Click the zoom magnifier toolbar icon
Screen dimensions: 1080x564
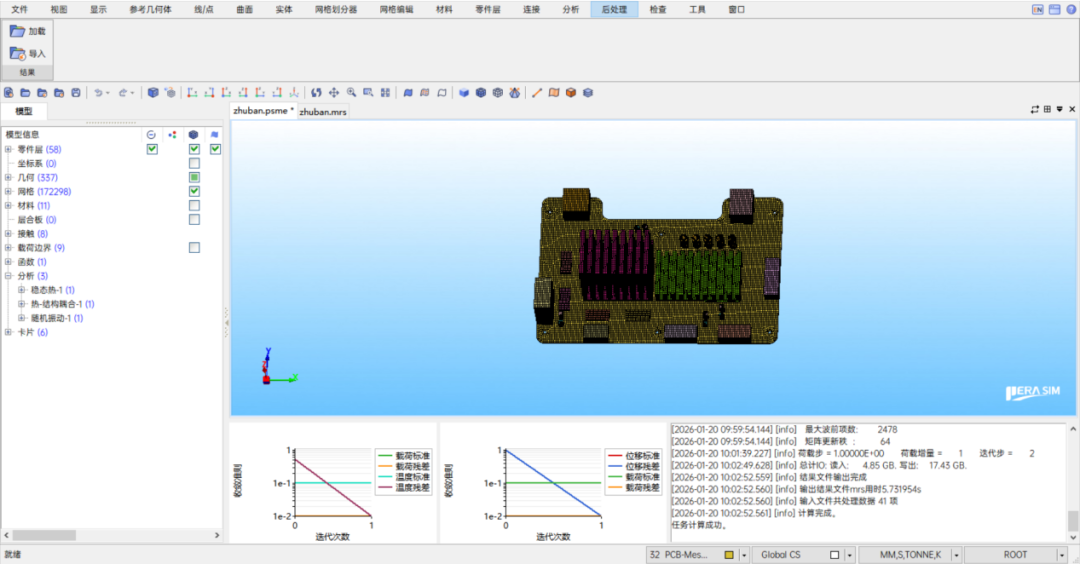click(351, 93)
